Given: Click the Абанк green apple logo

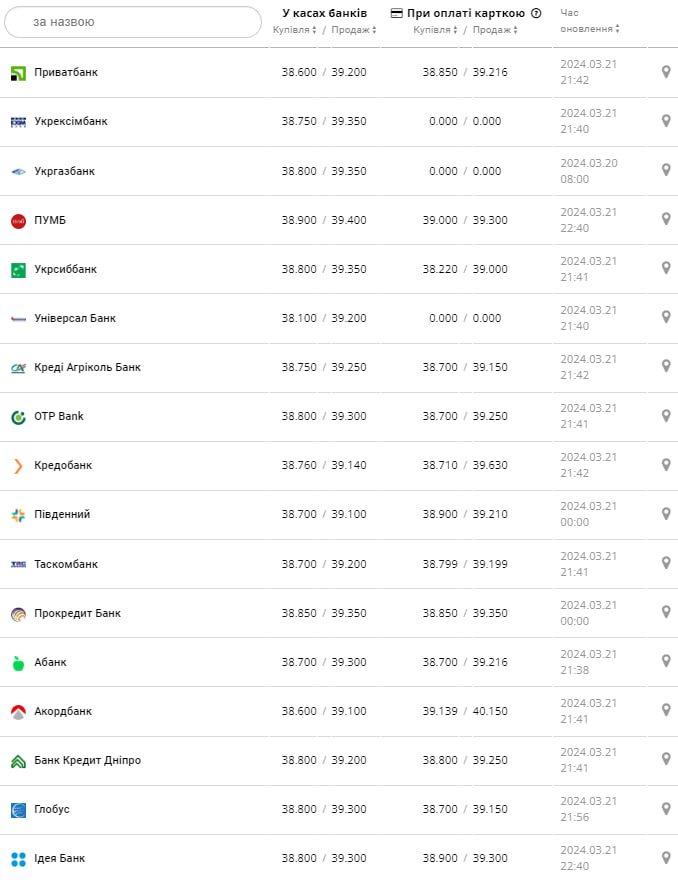Looking at the screenshot, I should 18,662.
